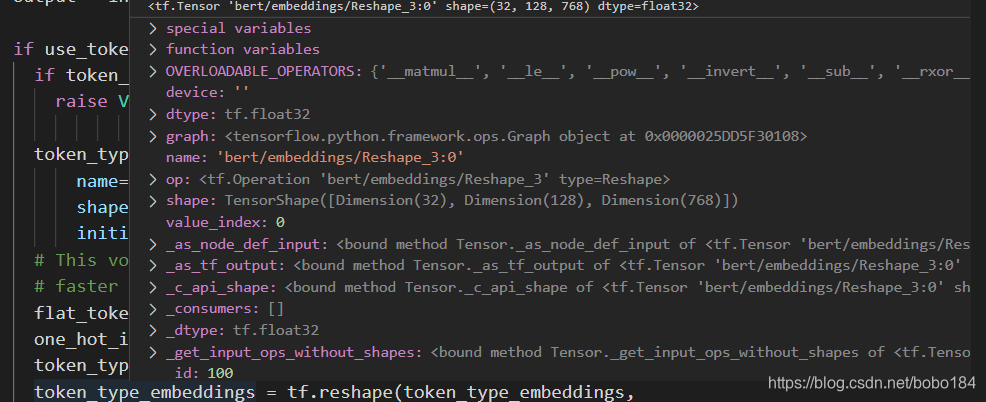Click the 'name=' argument line in code
This screenshot has height=402, width=986.
click(102, 181)
